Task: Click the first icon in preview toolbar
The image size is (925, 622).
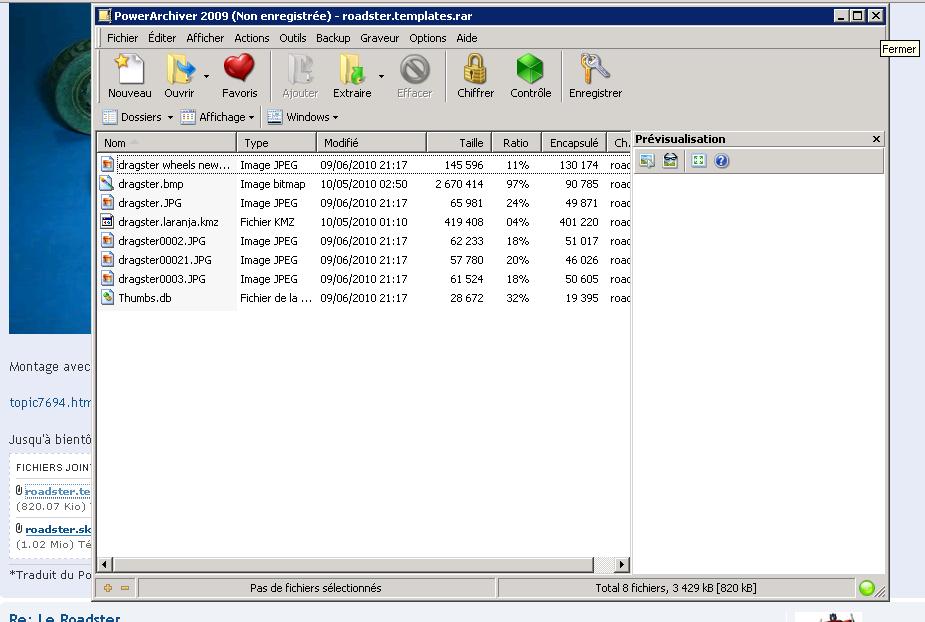Action: (646, 161)
